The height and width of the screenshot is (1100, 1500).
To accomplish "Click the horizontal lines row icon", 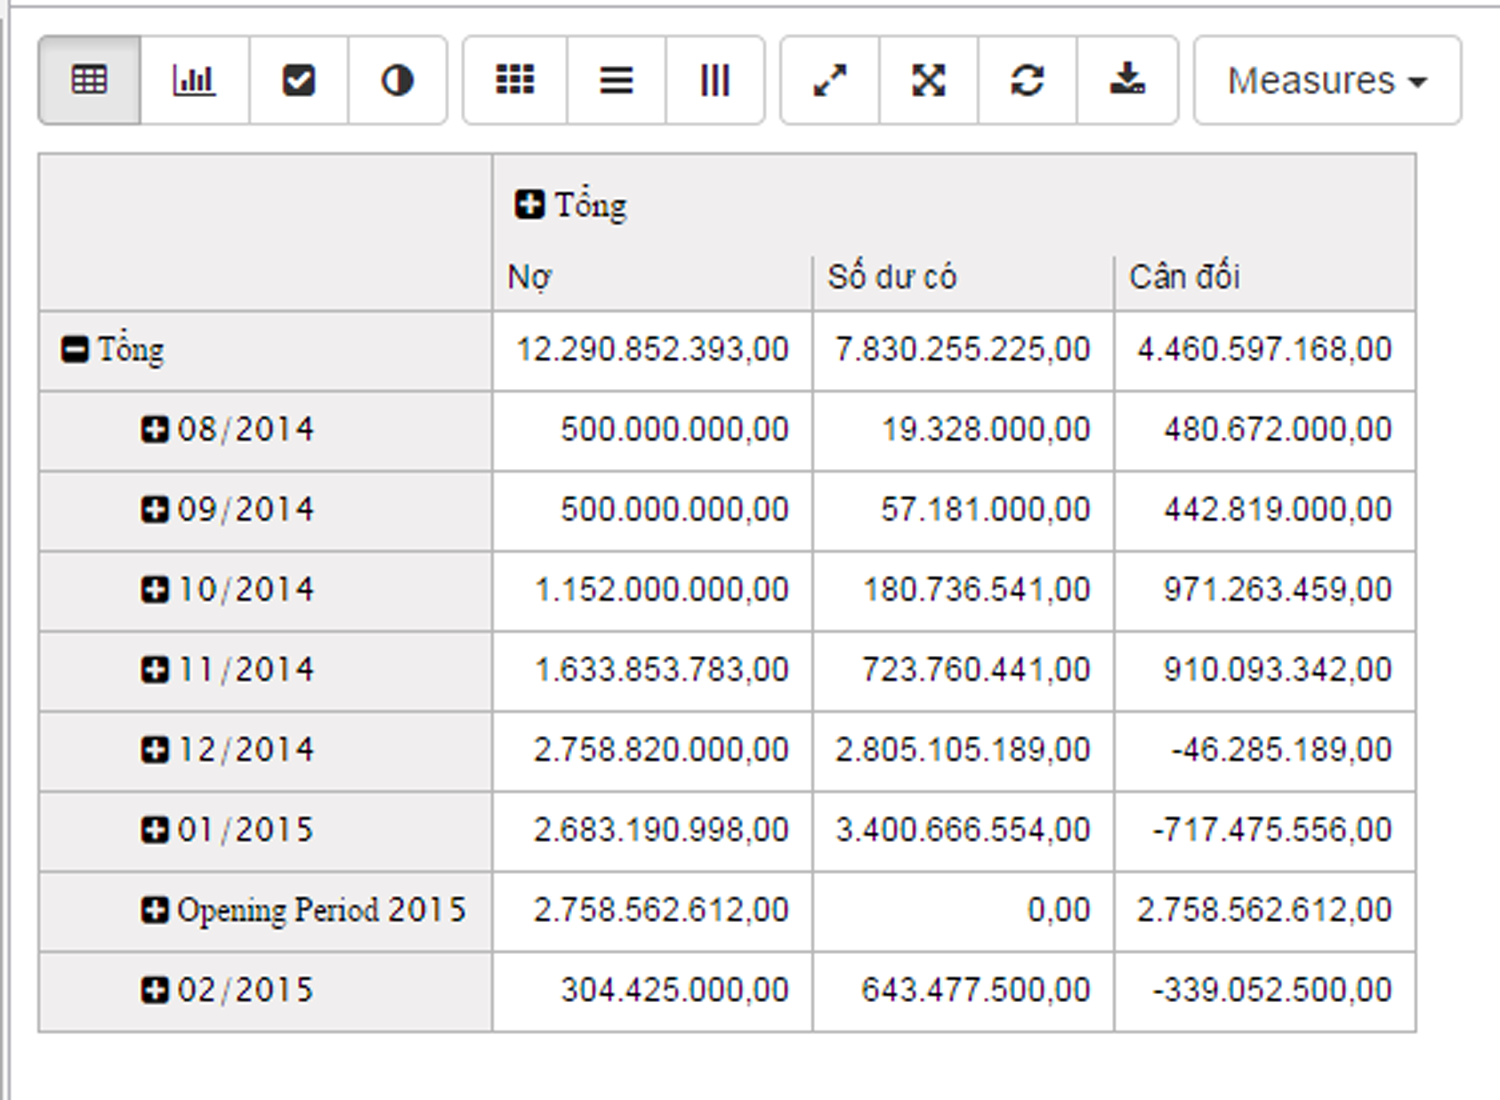I will tap(616, 80).
